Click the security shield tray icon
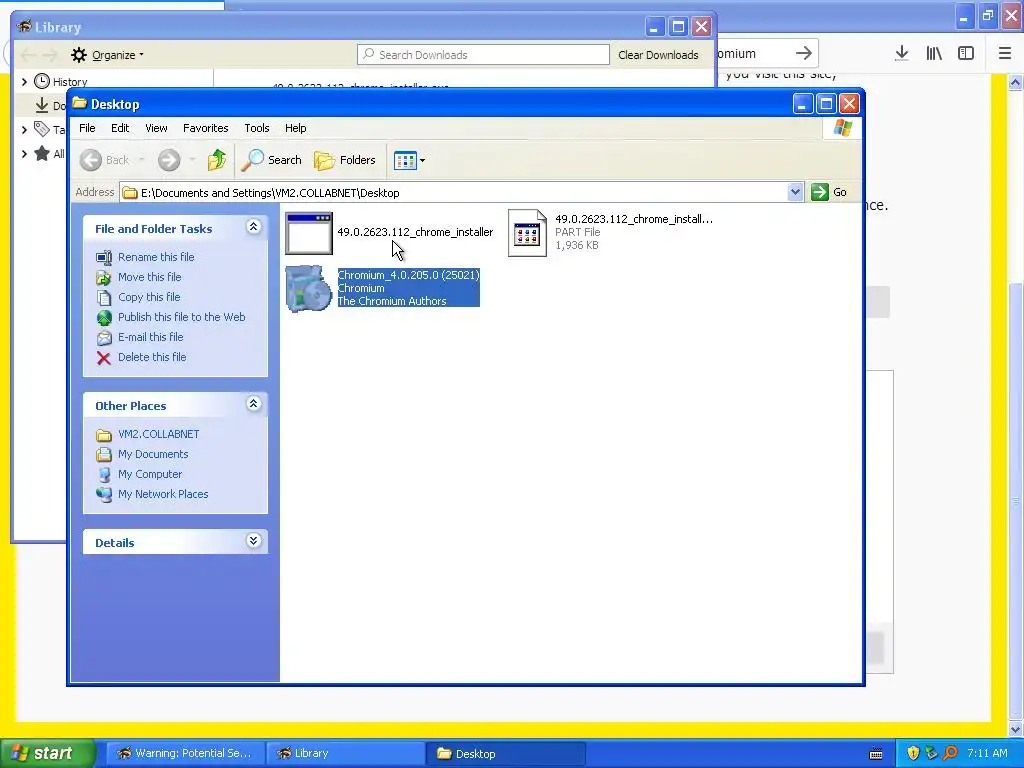This screenshot has height=768, width=1024. (x=913, y=754)
